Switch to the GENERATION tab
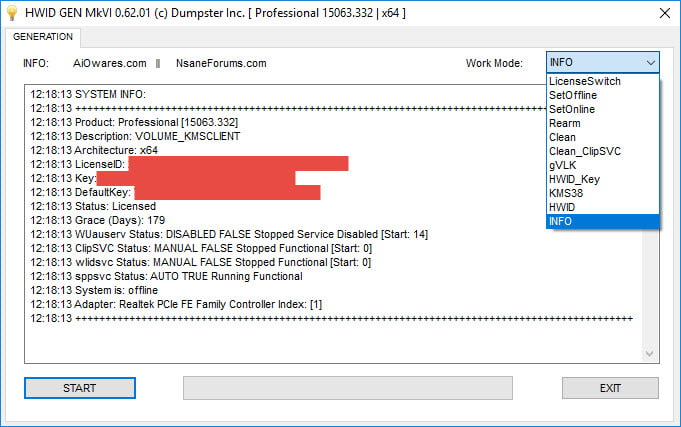Viewport: 681px width, 427px height. tap(43, 37)
